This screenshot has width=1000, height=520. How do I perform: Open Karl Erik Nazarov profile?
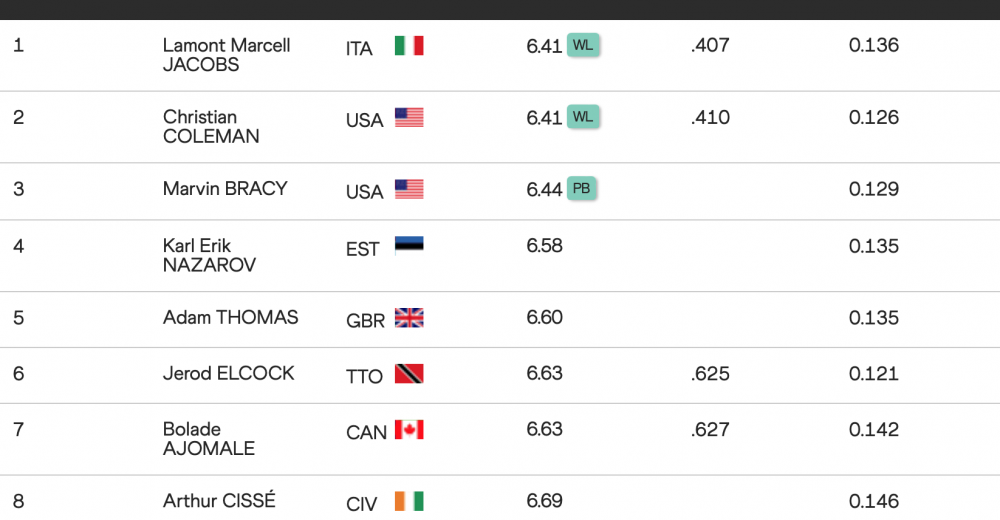pyautogui.click(x=209, y=255)
